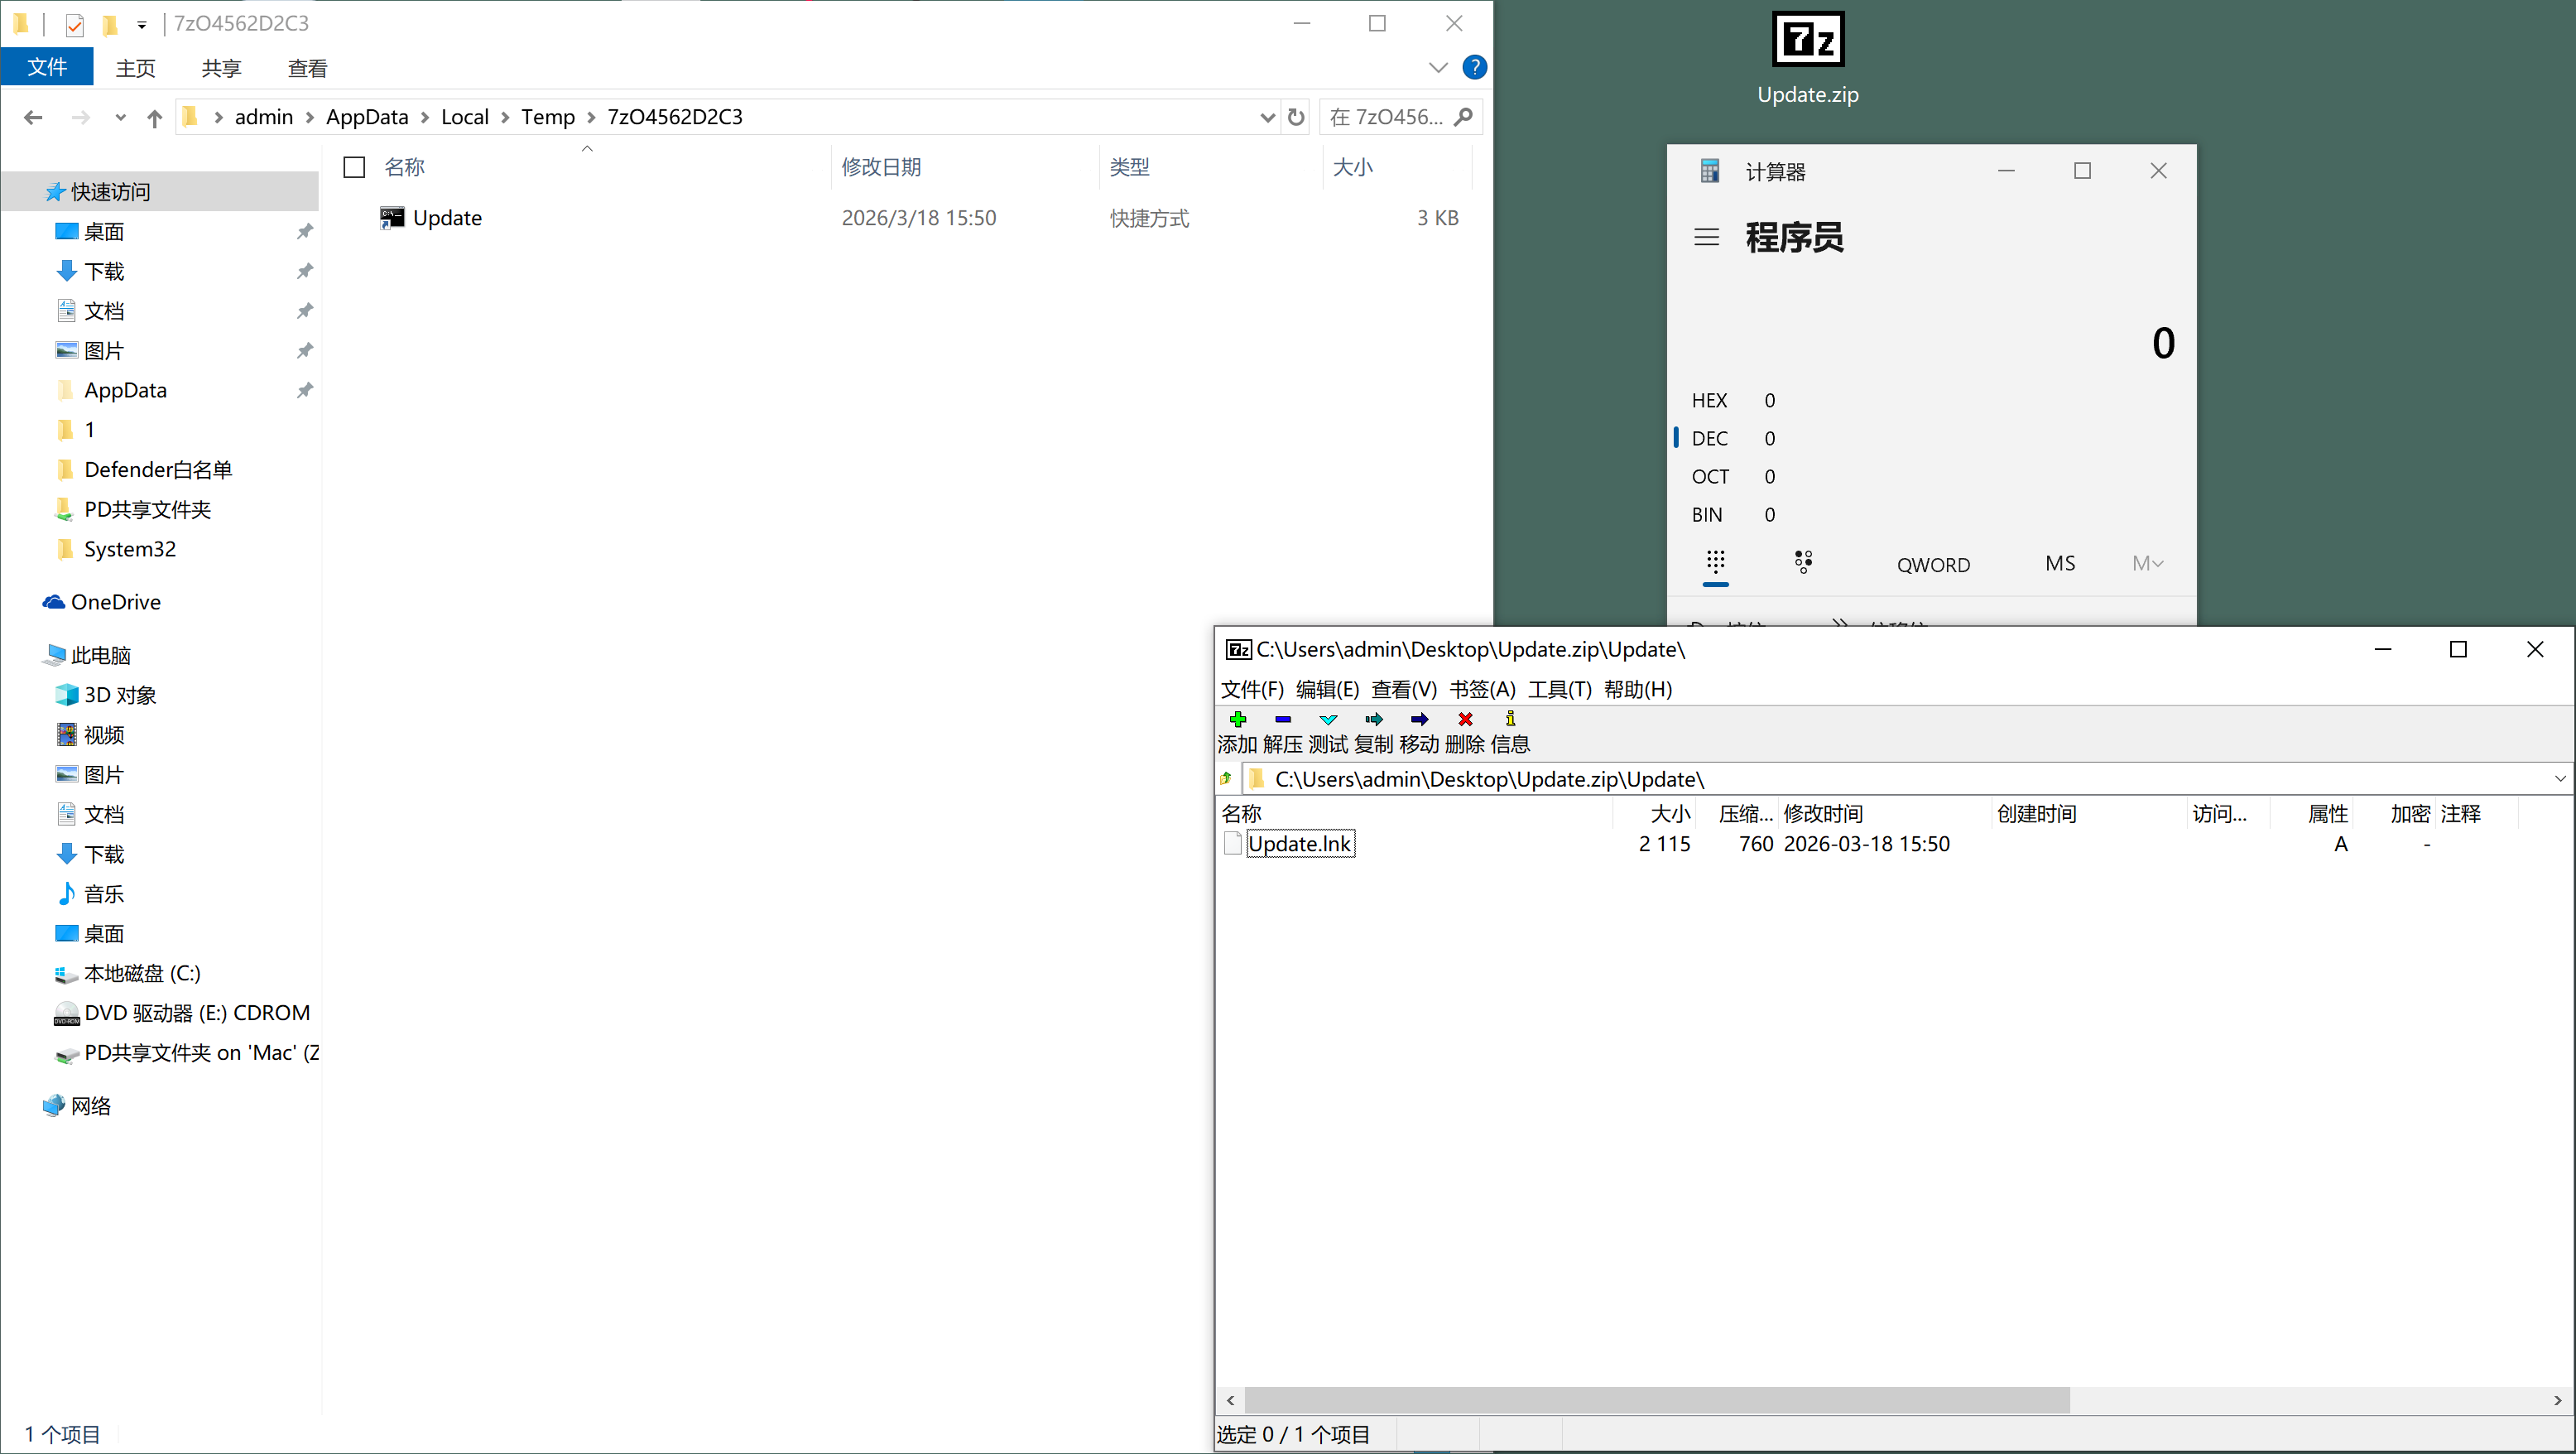Expand the Explorer ribbon with the chevron

(1438, 67)
